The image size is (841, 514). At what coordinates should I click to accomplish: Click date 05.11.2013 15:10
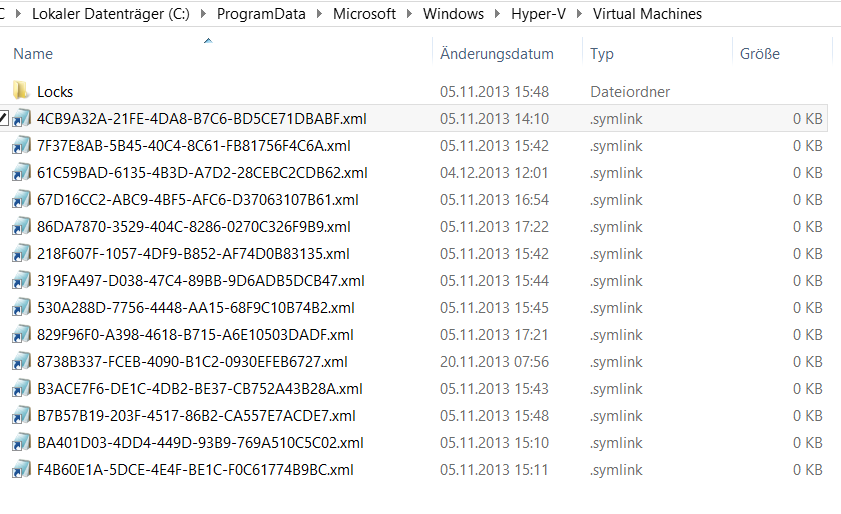[x=494, y=443]
